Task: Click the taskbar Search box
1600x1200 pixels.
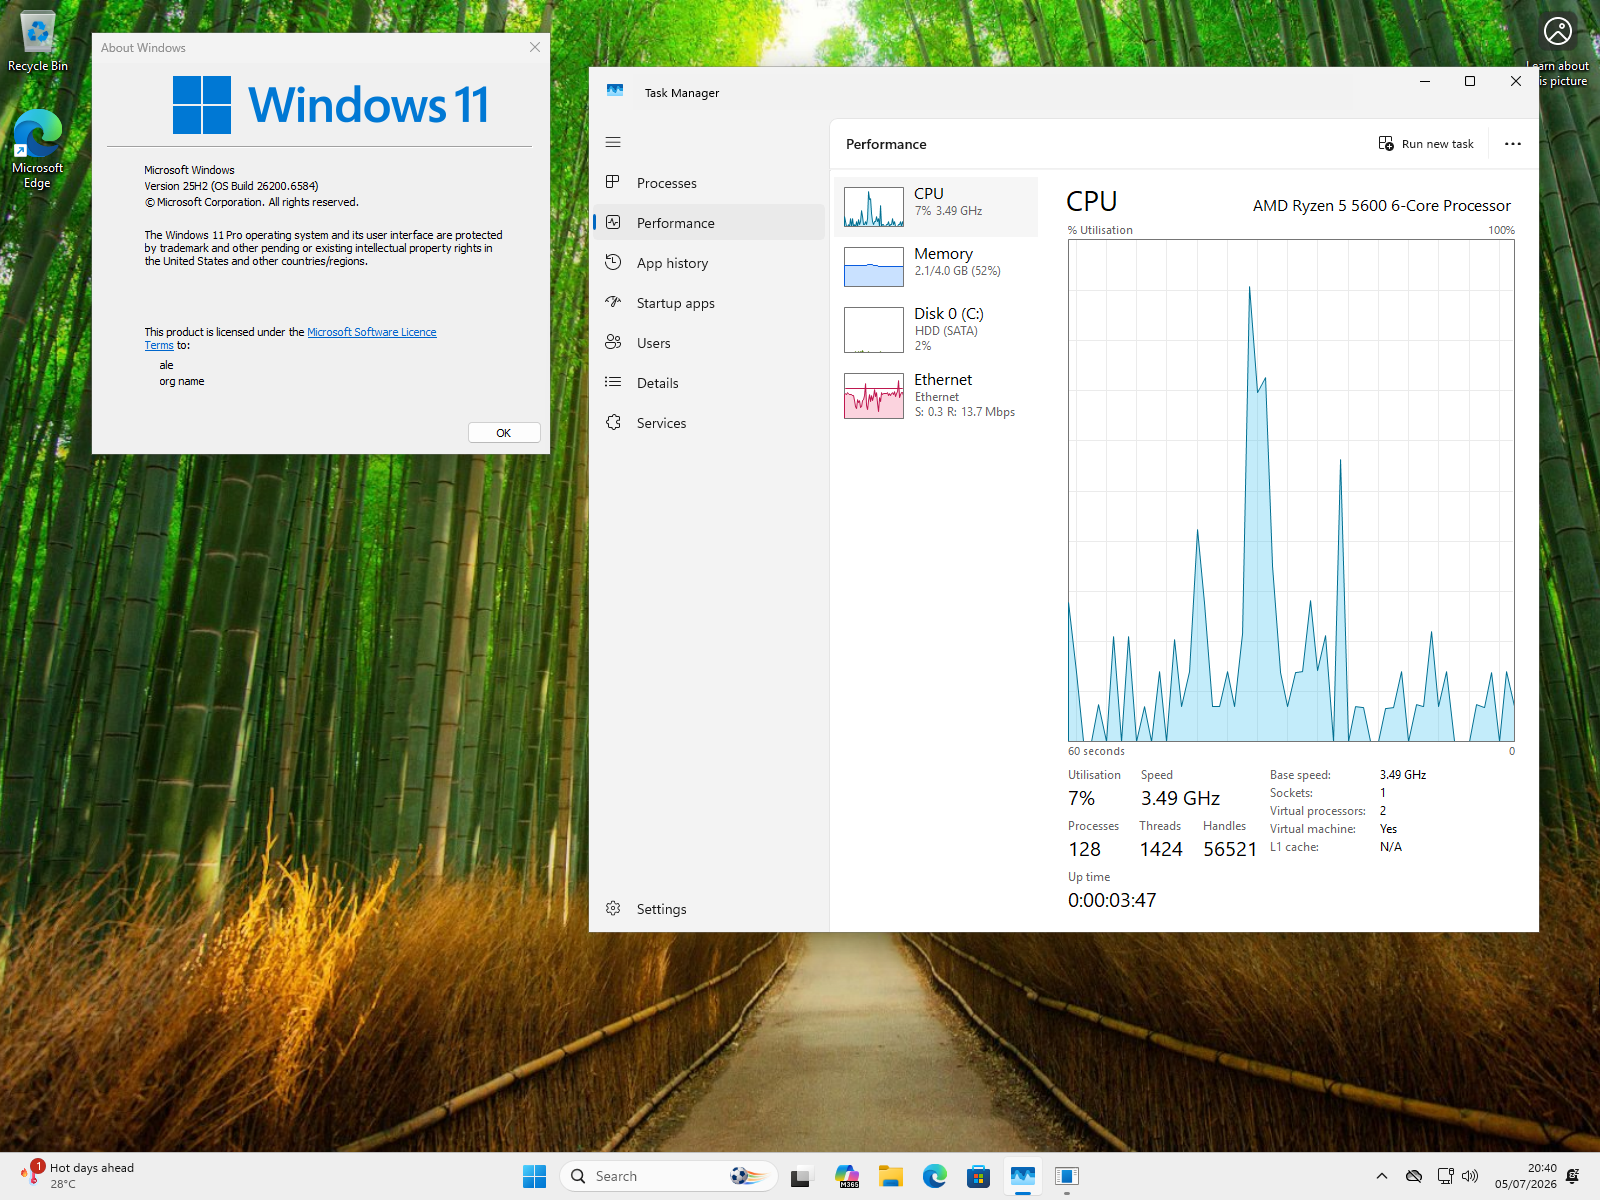Action: (x=669, y=1176)
